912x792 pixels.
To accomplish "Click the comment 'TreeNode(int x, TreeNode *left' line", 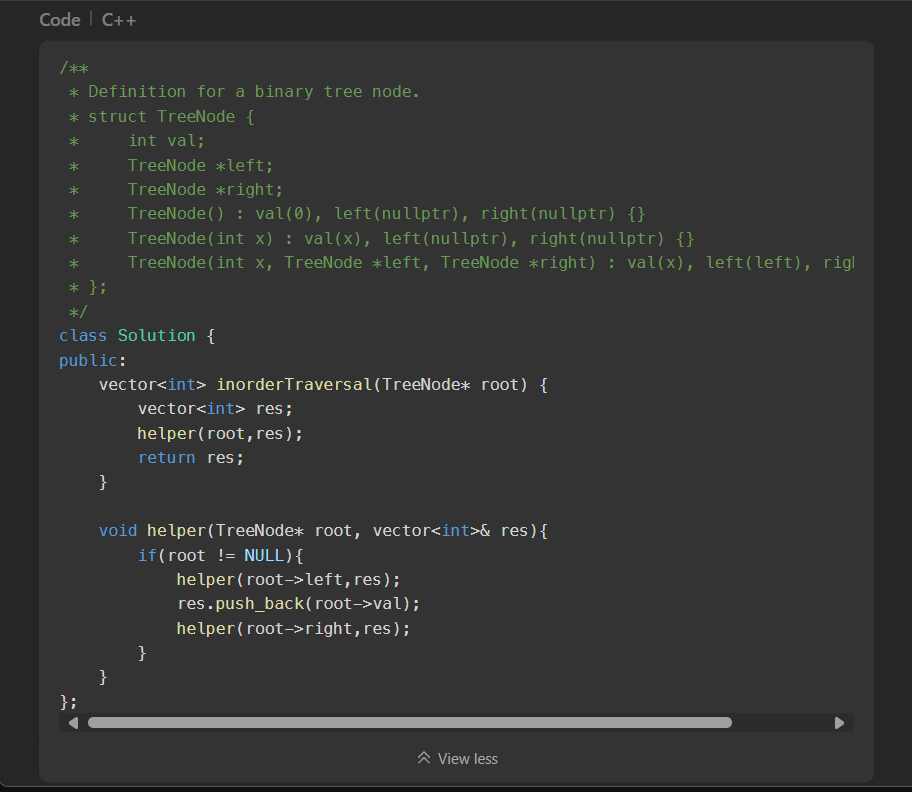I will tap(490, 263).
